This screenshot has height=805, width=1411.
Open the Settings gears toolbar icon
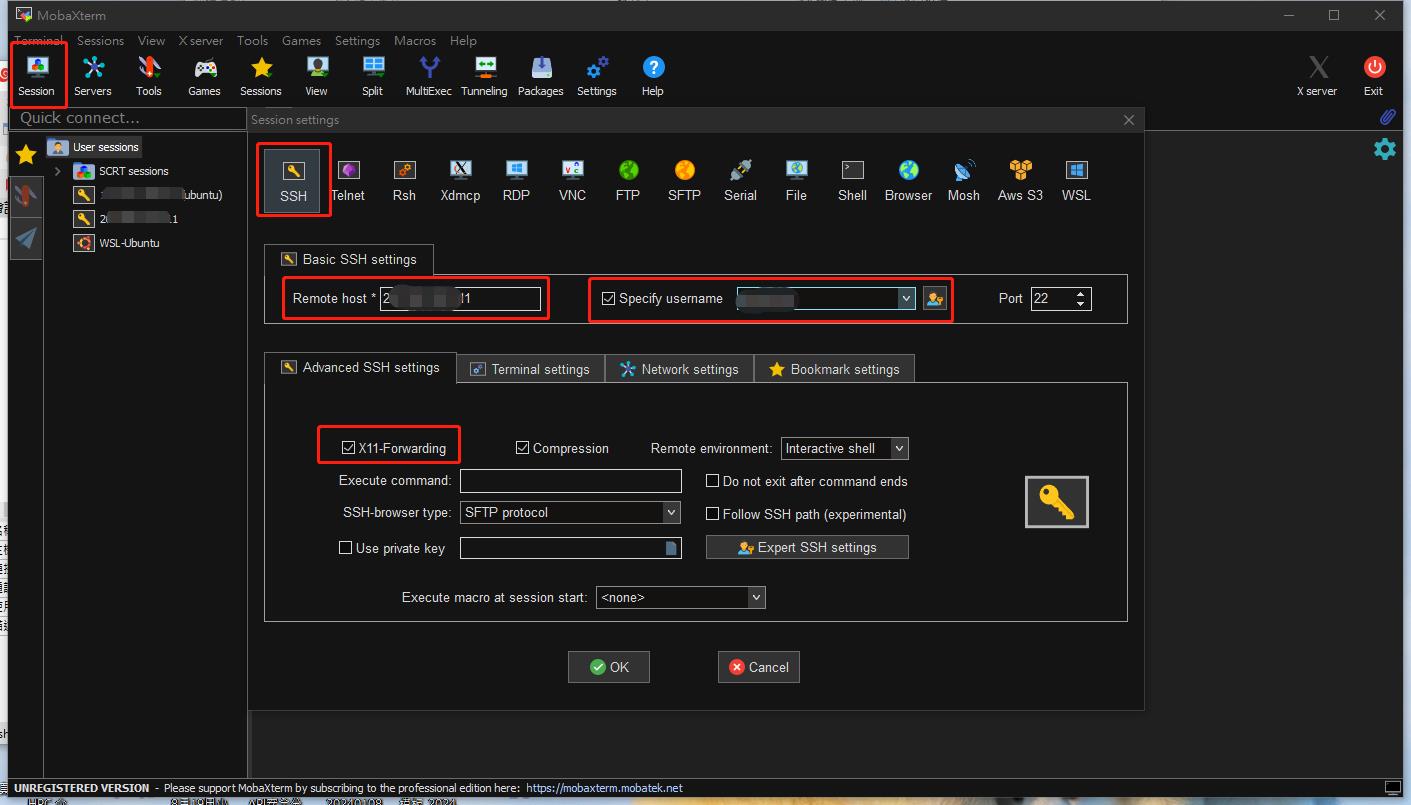tap(597, 75)
